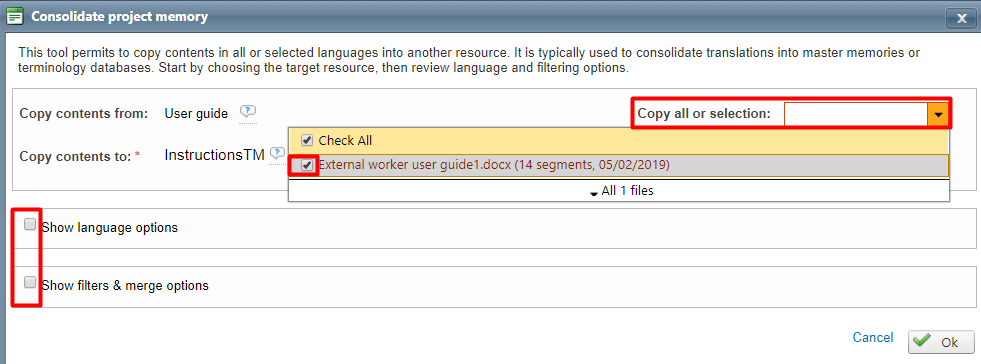Confirm with the Ok button
Screen dimensions: 981x364
[x=940, y=342]
